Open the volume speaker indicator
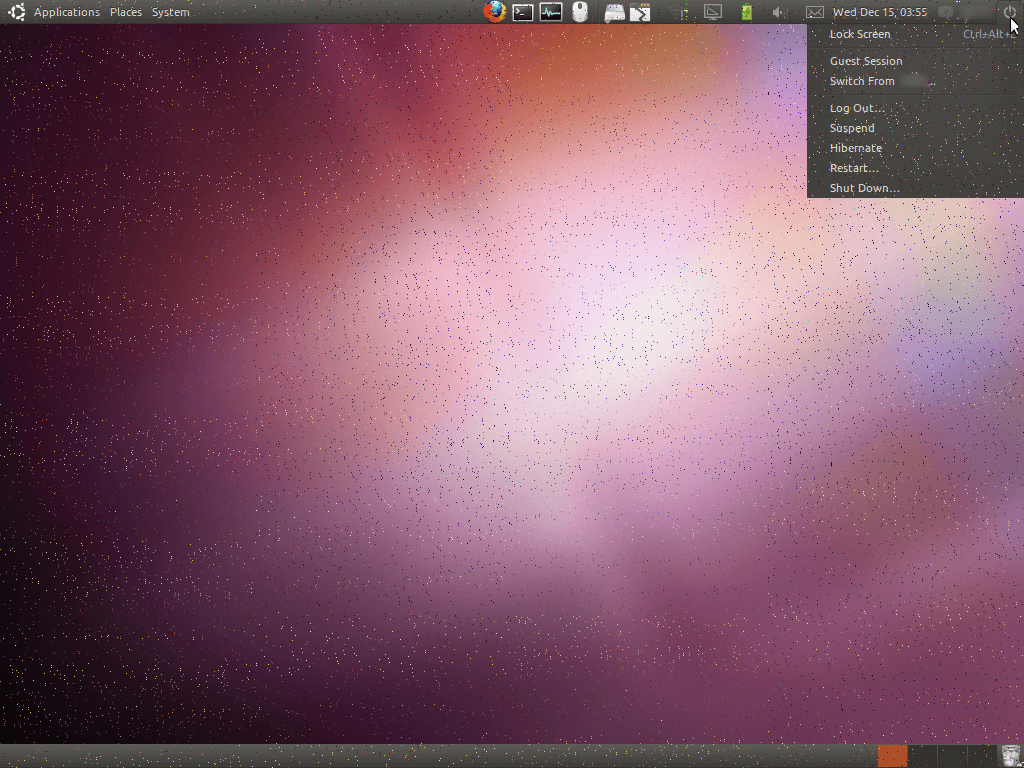Image resolution: width=1024 pixels, height=768 pixels. coord(780,12)
